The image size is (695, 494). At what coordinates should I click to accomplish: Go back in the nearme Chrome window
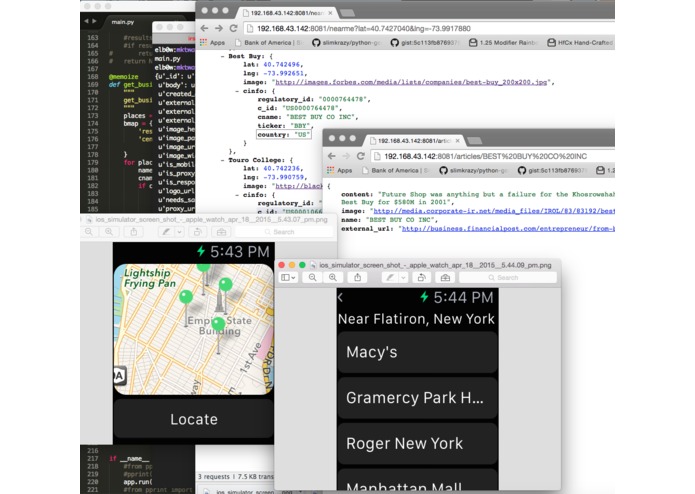tap(204, 28)
